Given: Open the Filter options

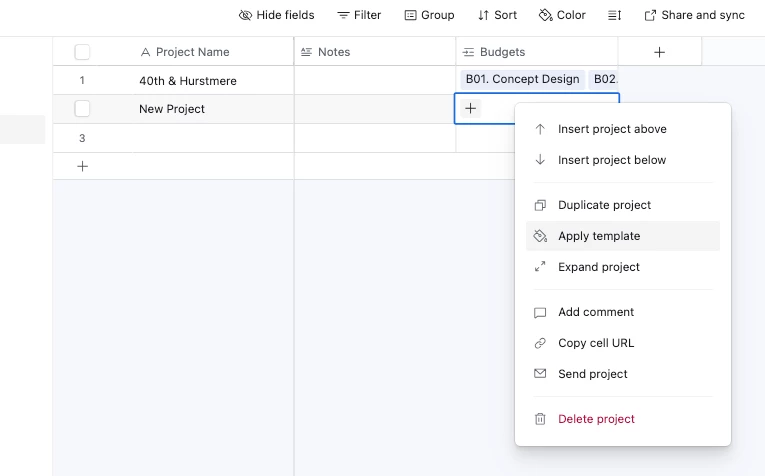Looking at the screenshot, I should [359, 16].
